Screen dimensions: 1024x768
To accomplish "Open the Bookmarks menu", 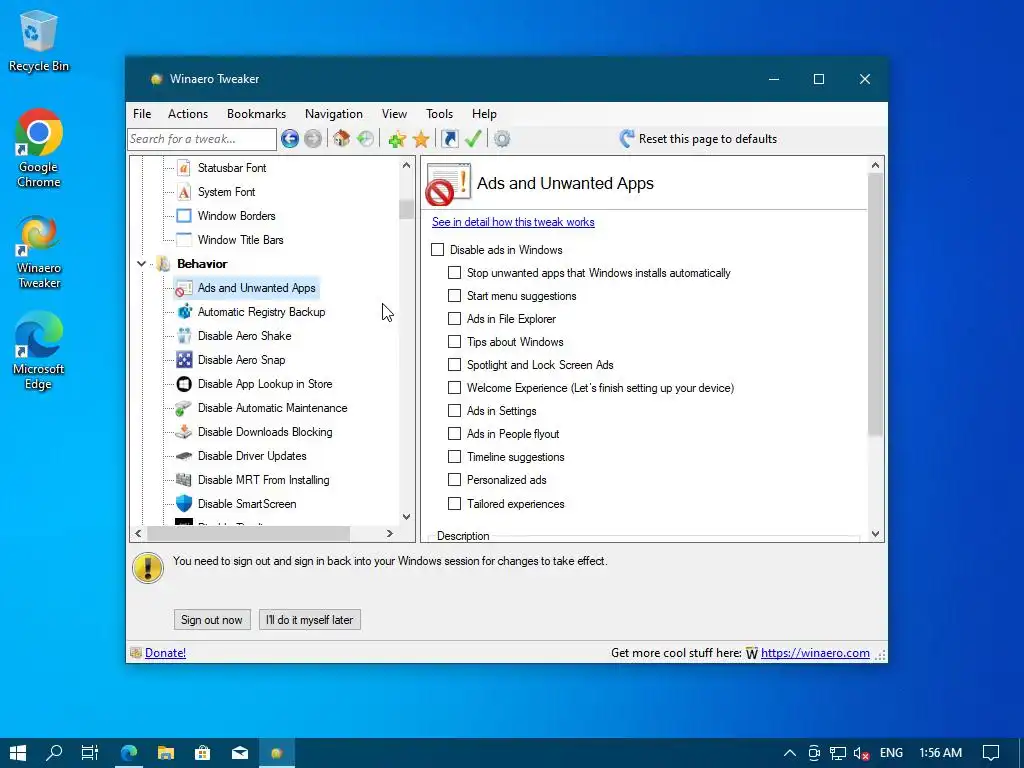I will coord(256,114).
